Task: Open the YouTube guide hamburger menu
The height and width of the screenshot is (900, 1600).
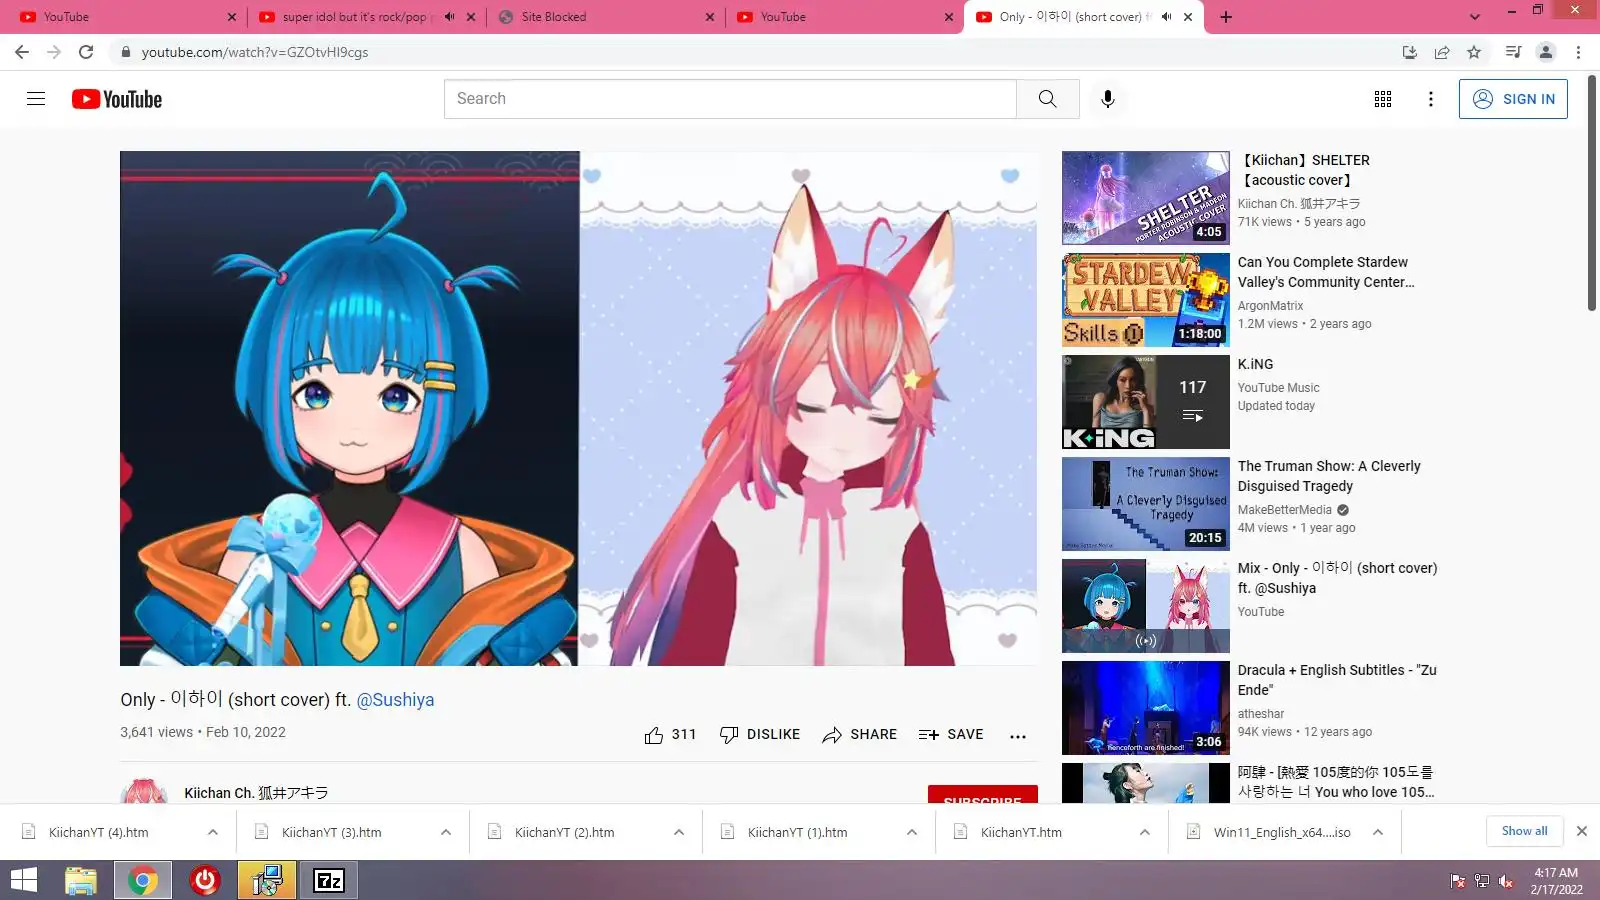Action: (36, 99)
